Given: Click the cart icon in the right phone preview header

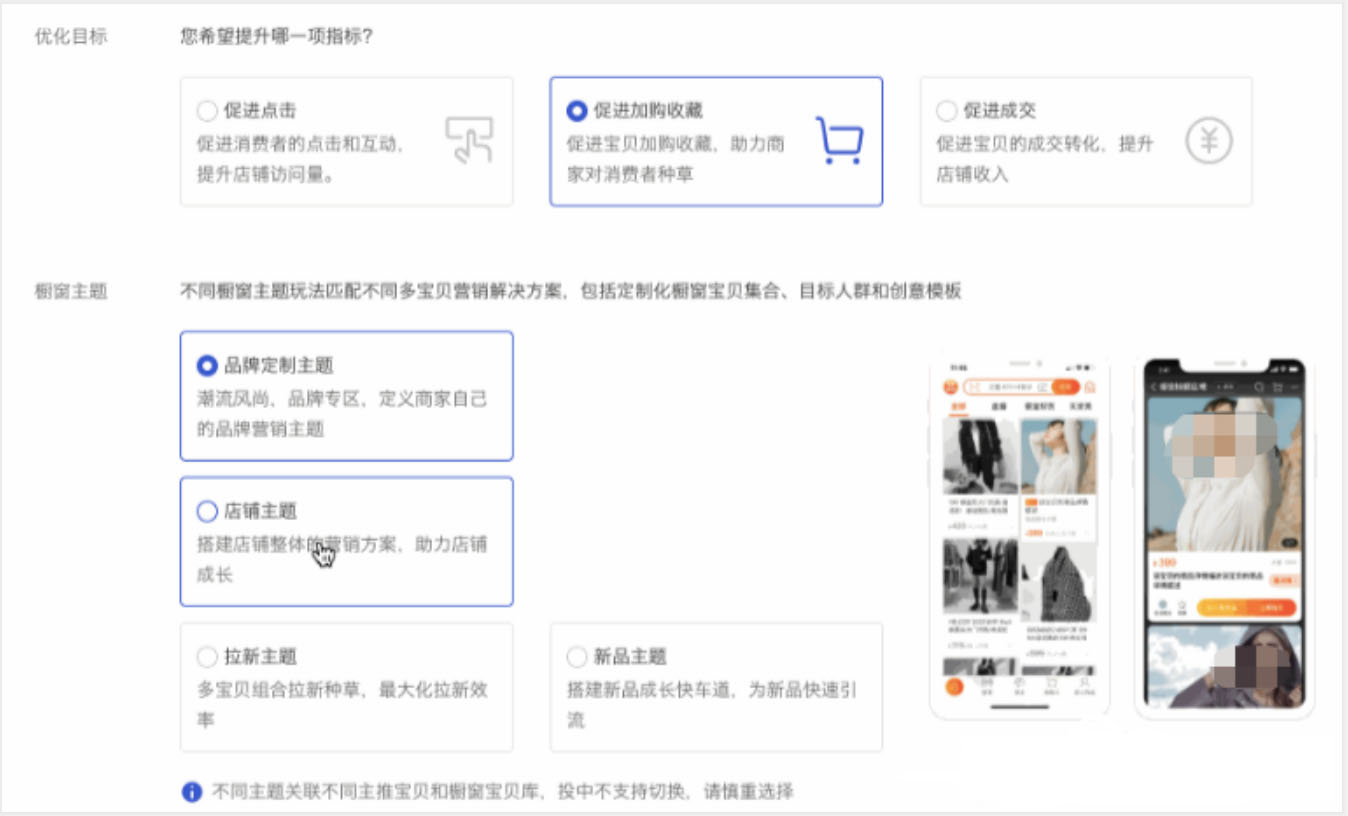Looking at the screenshot, I should 1278,387.
